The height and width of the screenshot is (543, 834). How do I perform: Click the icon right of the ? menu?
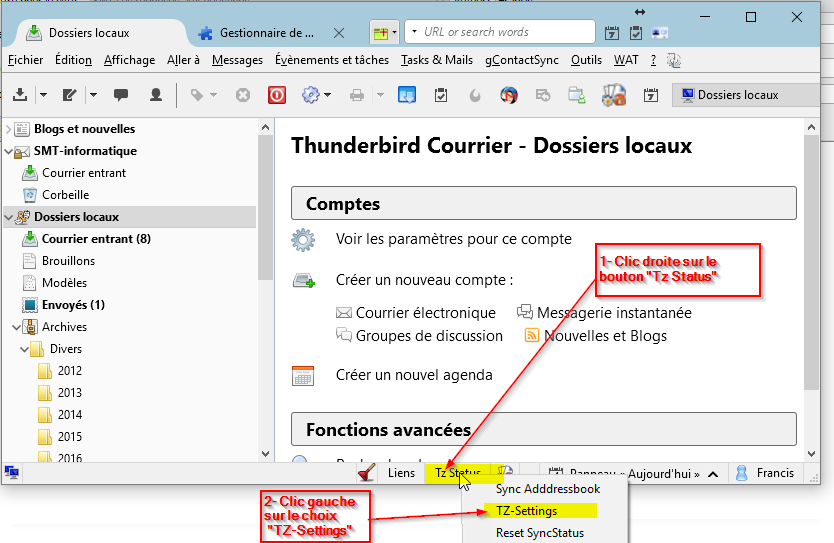[x=674, y=61]
